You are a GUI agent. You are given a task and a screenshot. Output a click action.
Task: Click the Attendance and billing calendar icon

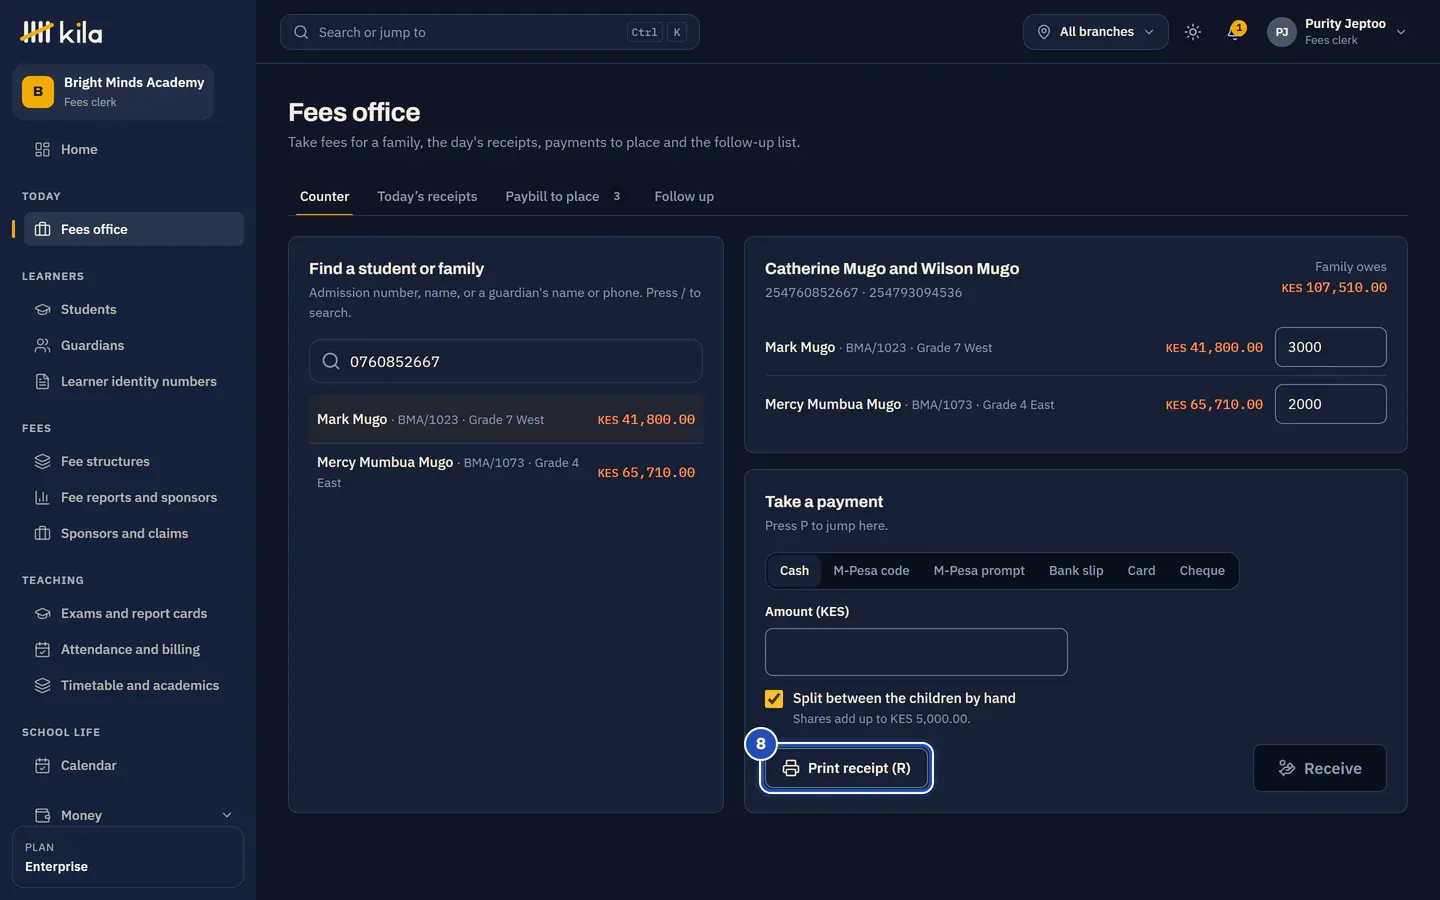[x=42, y=649]
